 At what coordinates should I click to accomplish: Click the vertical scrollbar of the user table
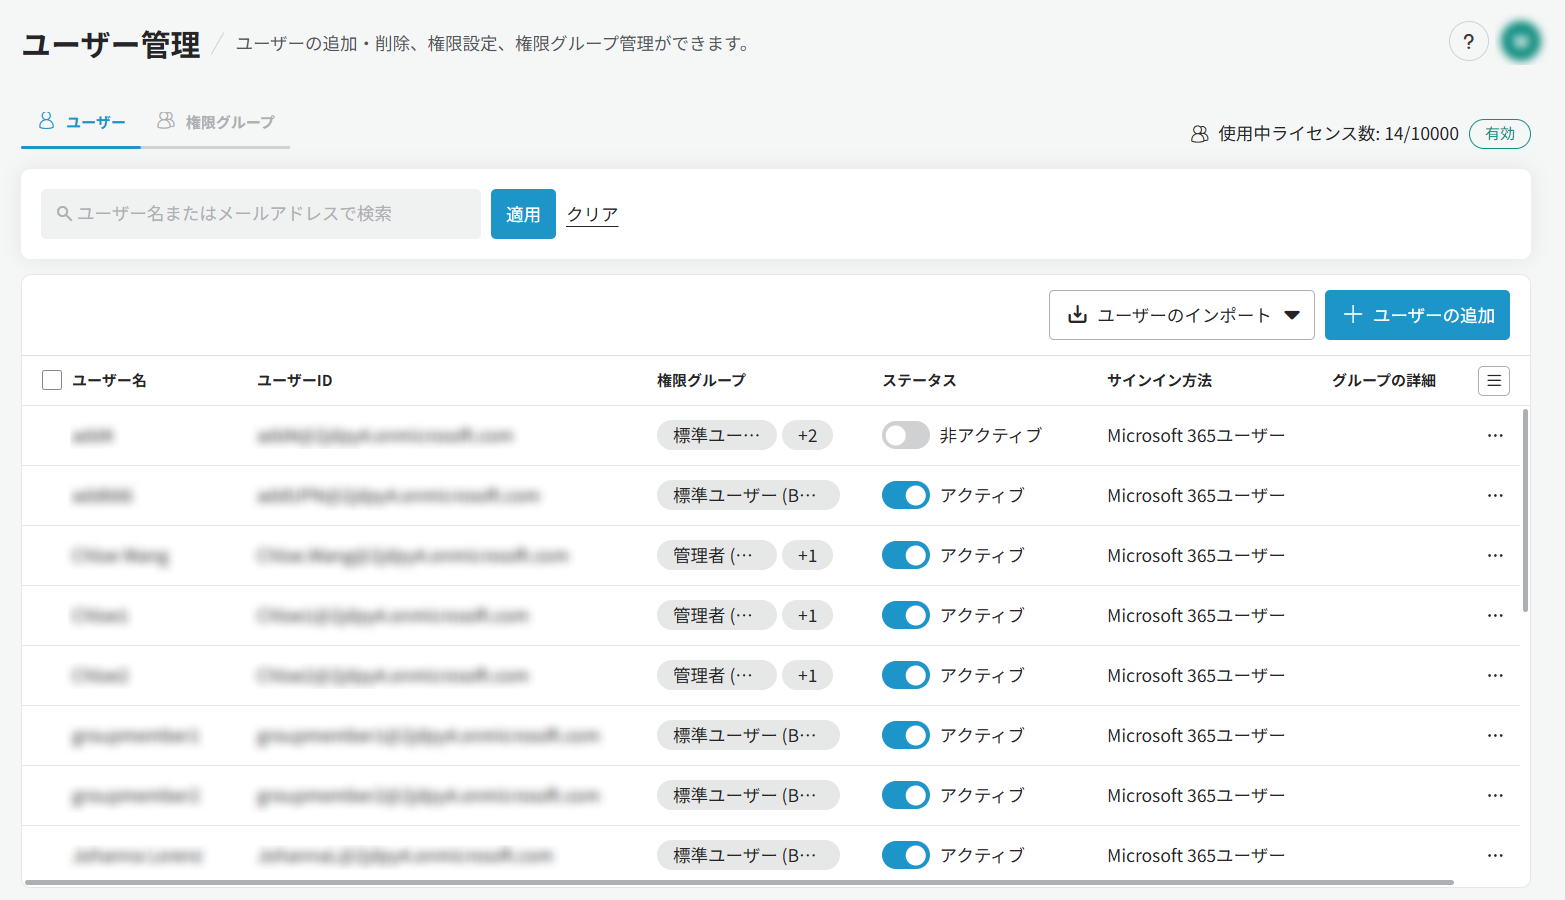coord(1525,510)
